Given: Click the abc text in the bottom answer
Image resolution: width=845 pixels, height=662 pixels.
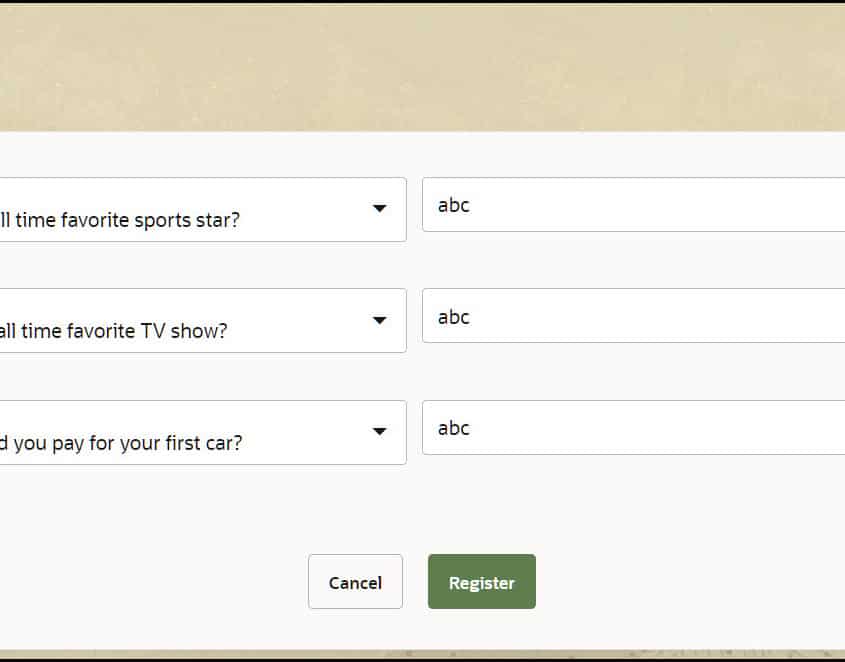Looking at the screenshot, I should pyautogui.click(x=452, y=428).
